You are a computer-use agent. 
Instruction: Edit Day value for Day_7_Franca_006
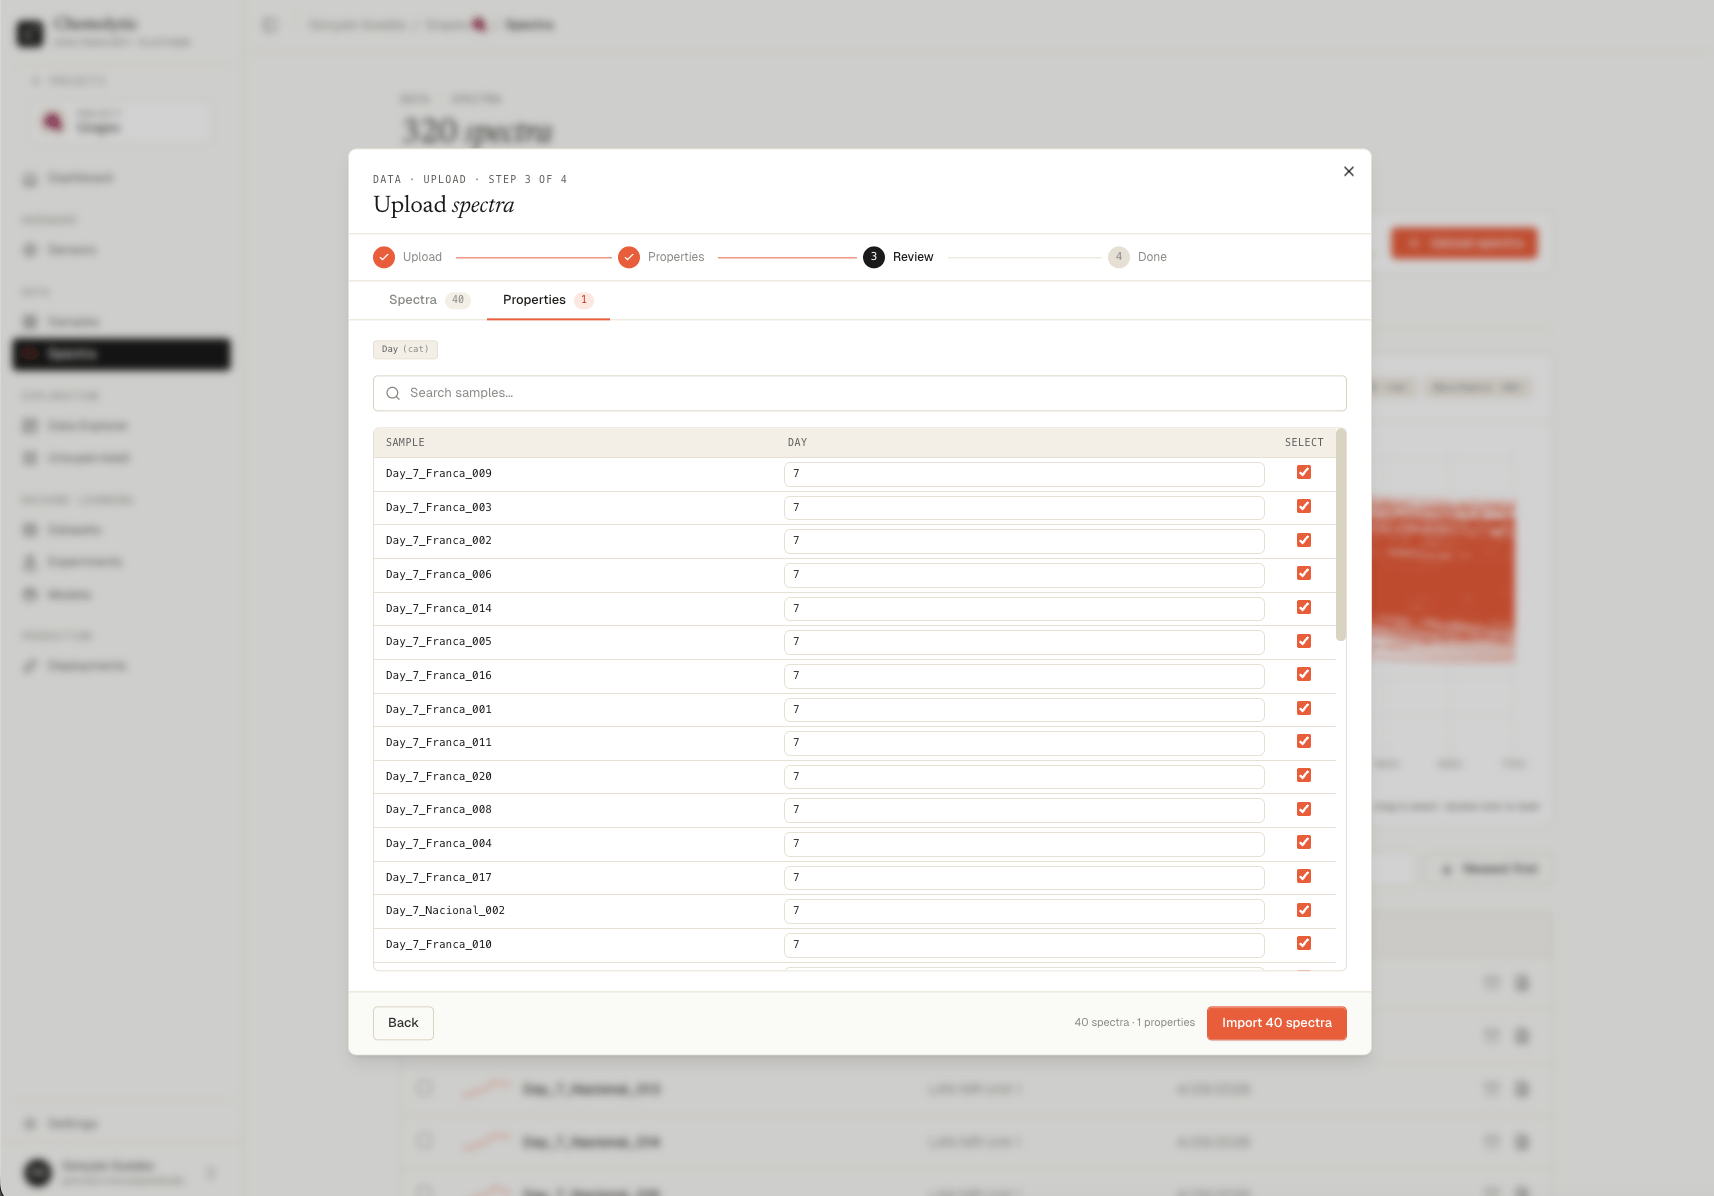coord(1024,575)
